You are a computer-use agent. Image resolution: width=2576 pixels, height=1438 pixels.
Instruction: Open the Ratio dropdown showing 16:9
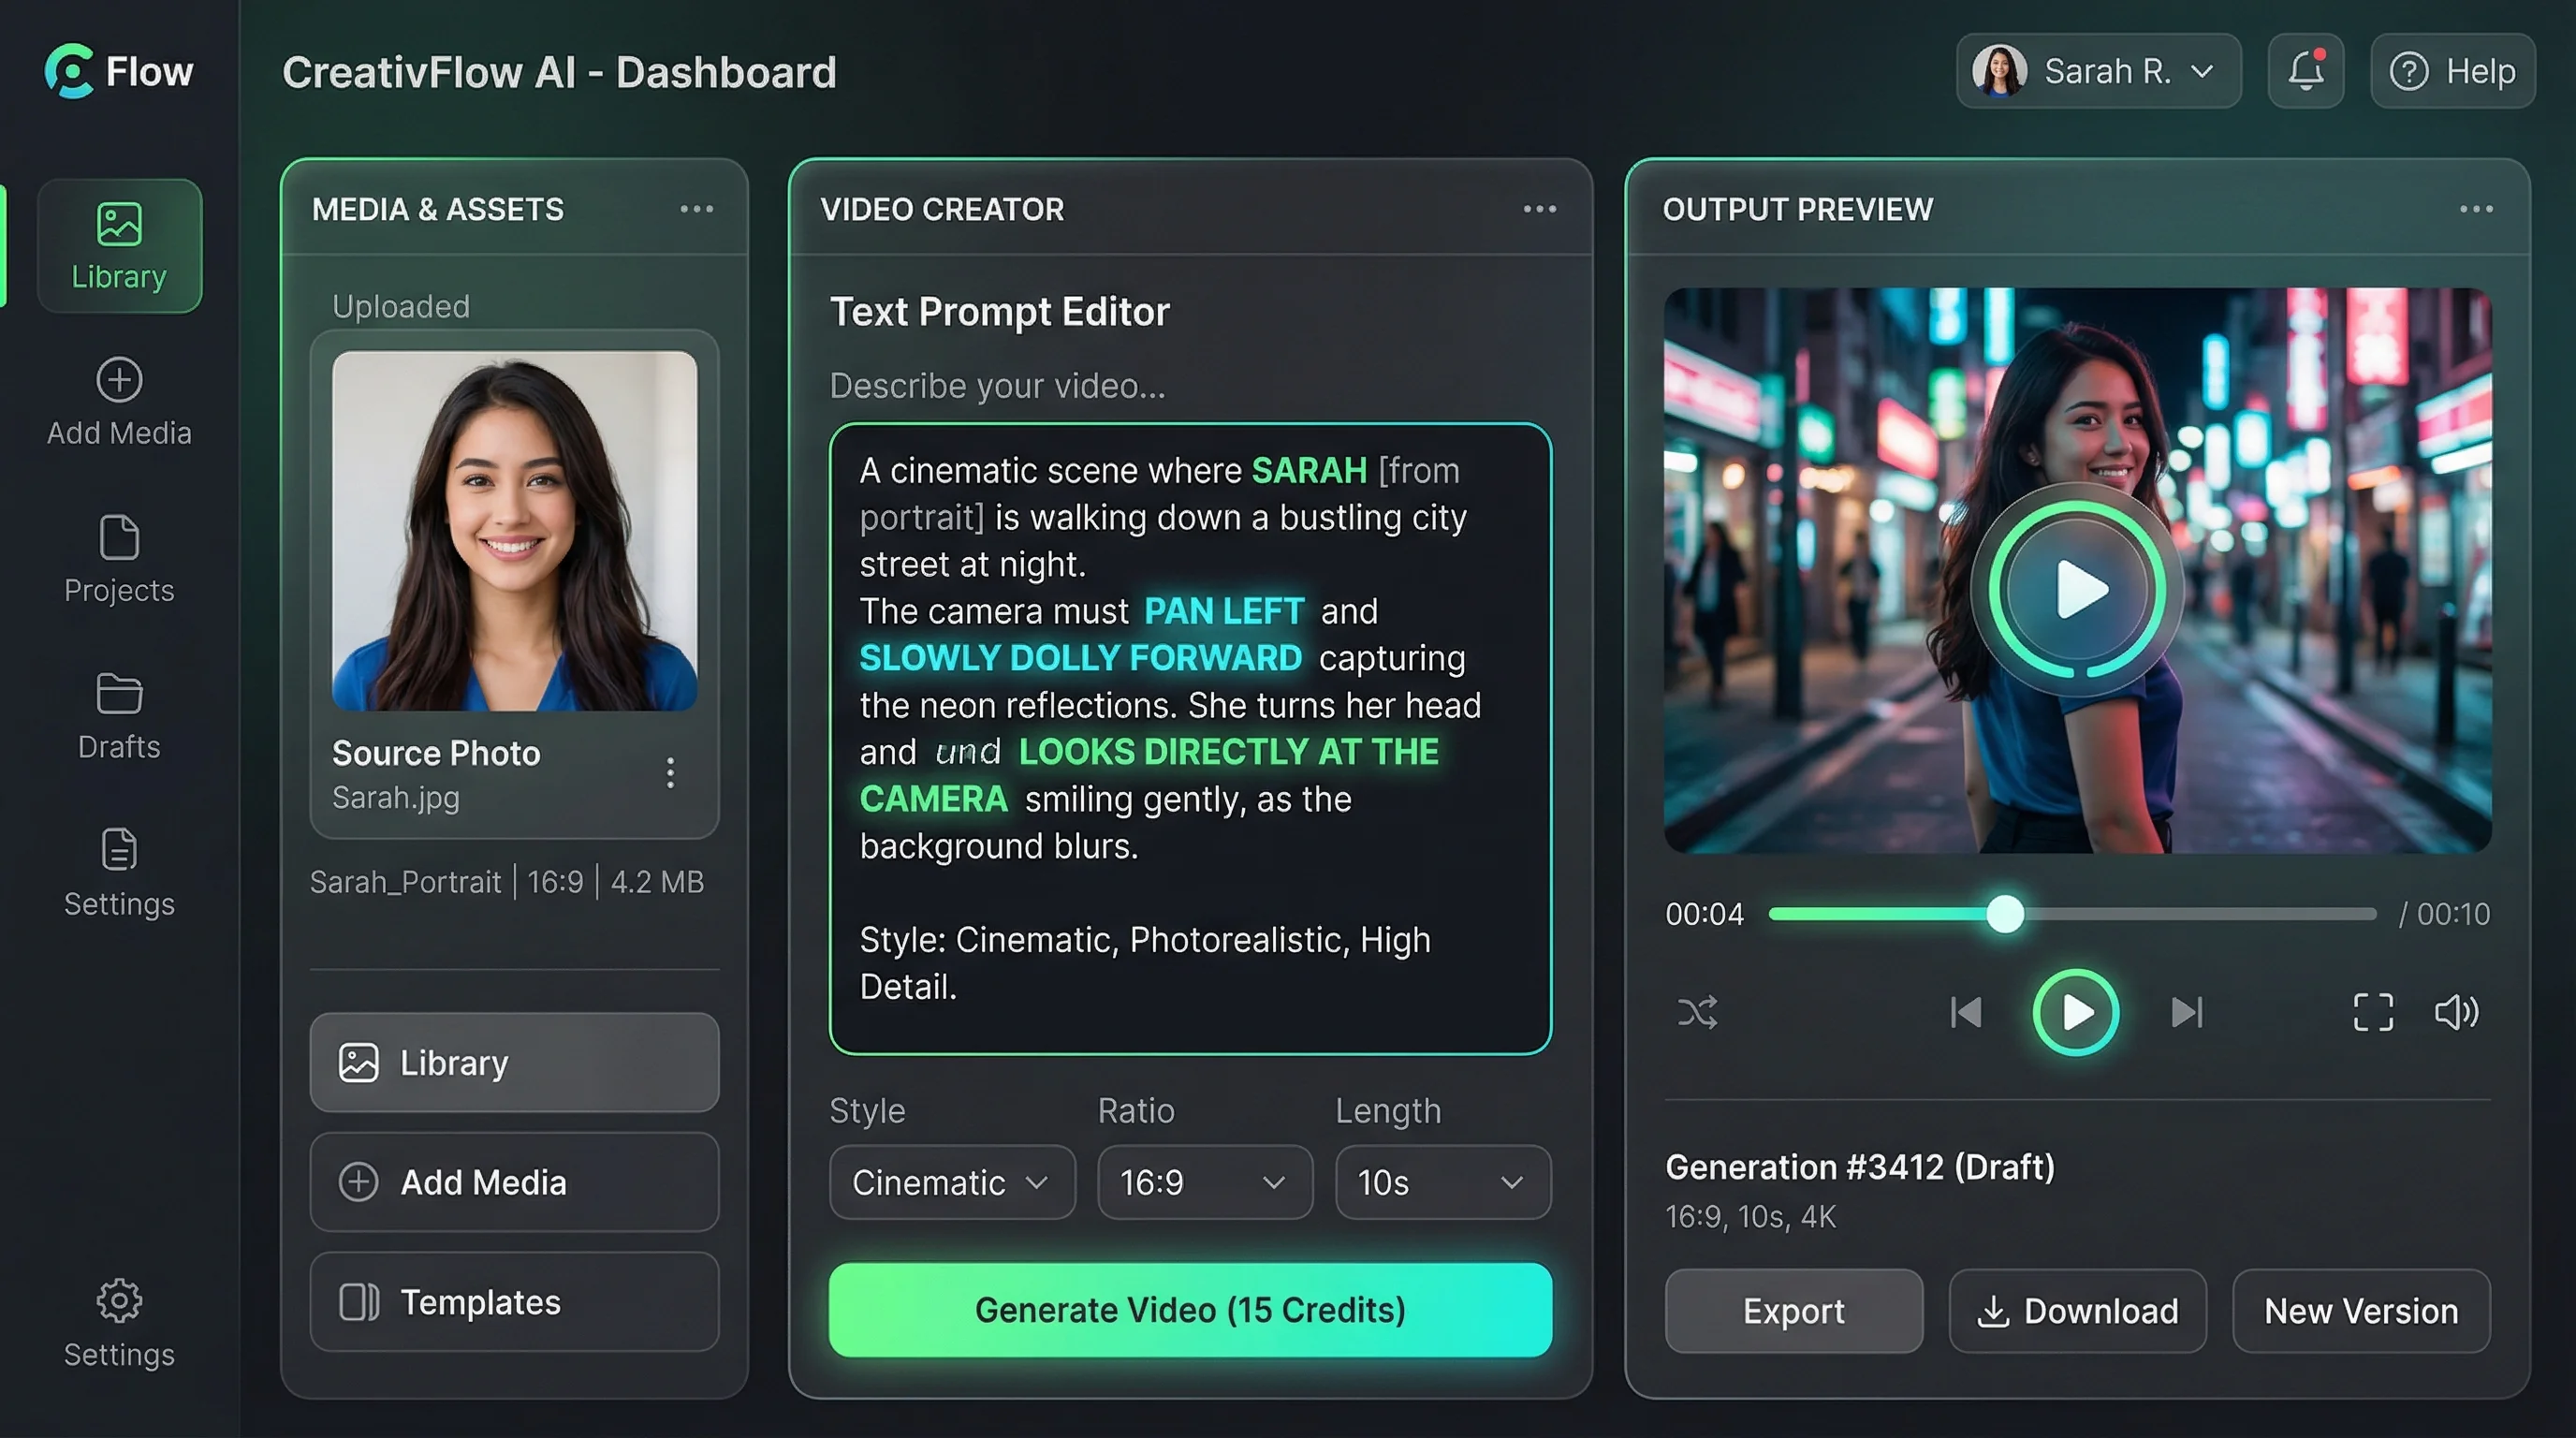pyautogui.click(x=1204, y=1182)
